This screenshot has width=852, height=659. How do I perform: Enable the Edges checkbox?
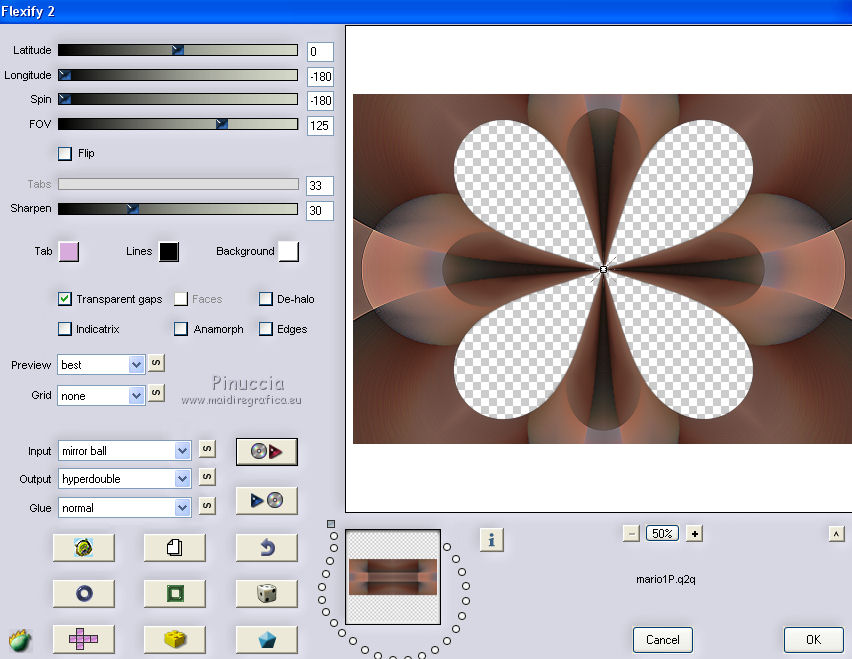pos(266,329)
